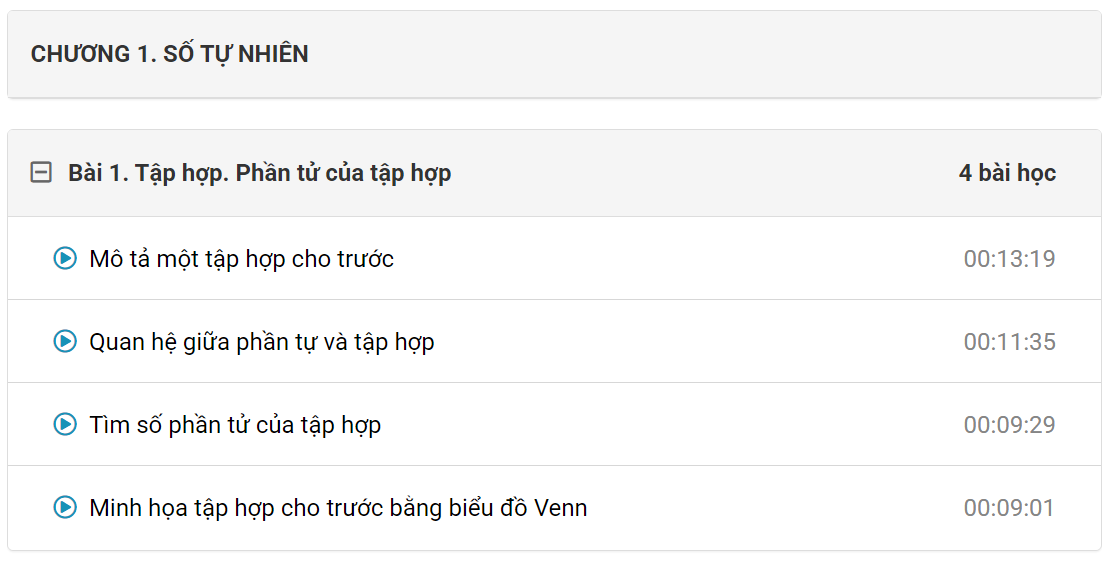The height and width of the screenshot is (563, 1112).
Task: Collapse the Bài 1 section with the minus icon
Action: pos(41,173)
